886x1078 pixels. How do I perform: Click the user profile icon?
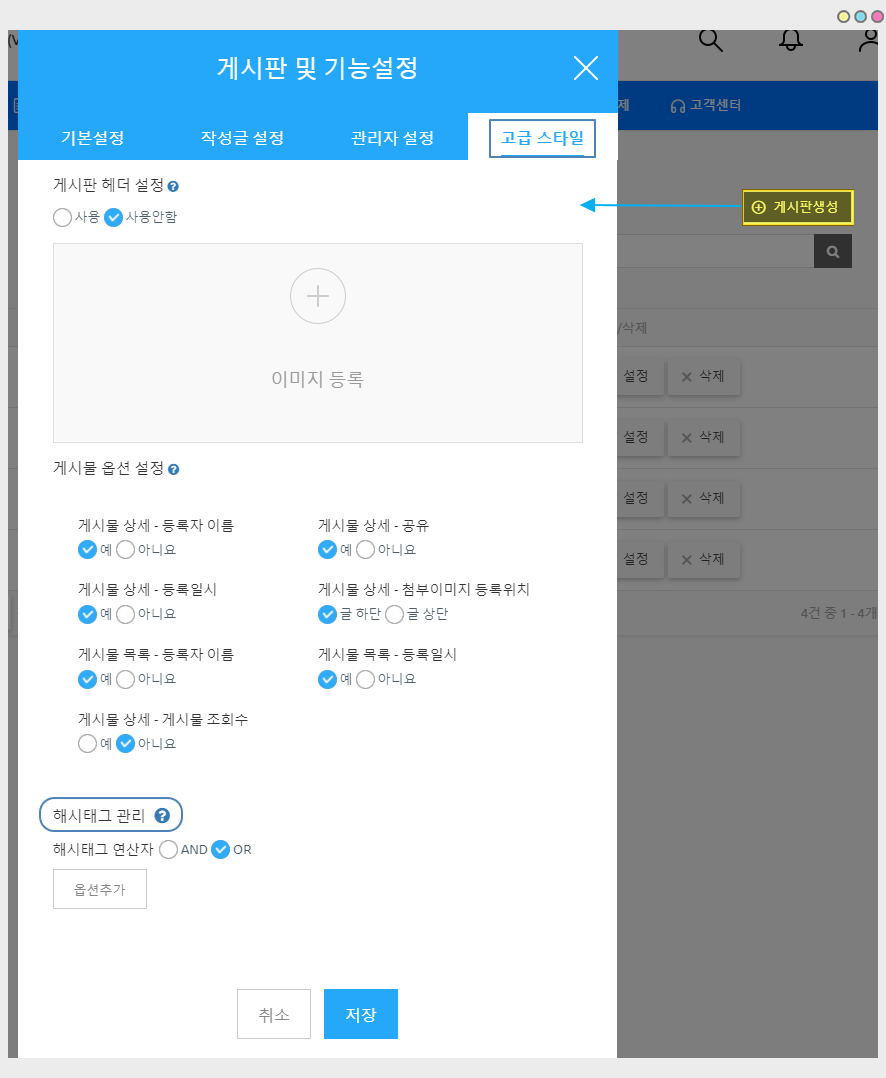(x=869, y=40)
